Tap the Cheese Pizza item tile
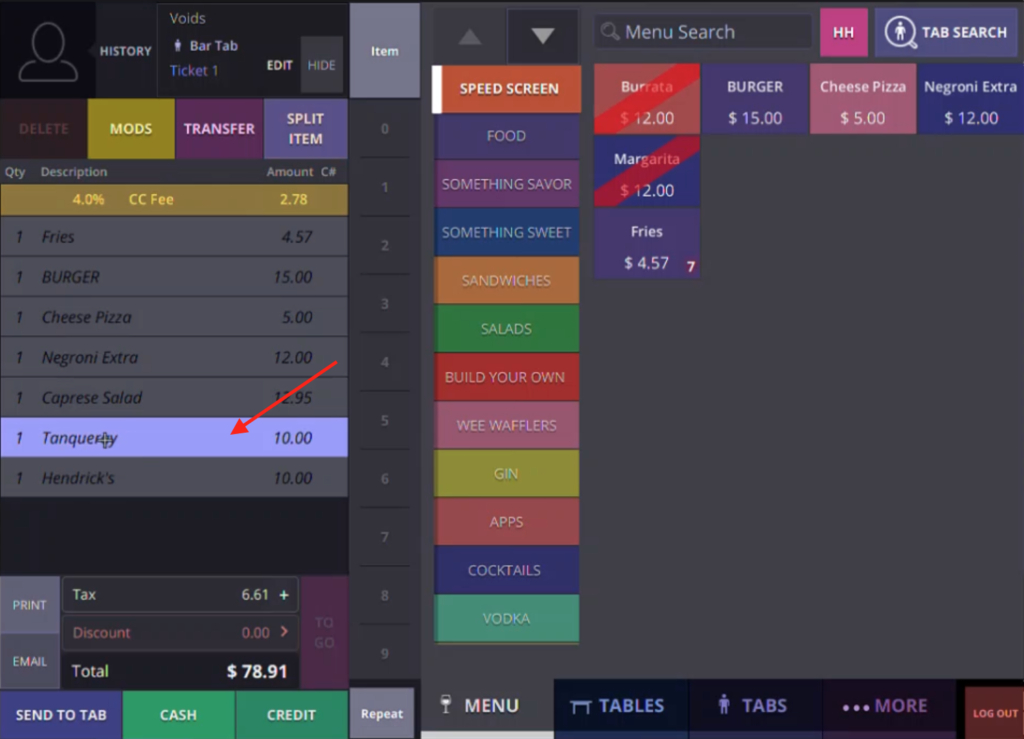The width and height of the screenshot is (1024, 739). tap(862, 101)
